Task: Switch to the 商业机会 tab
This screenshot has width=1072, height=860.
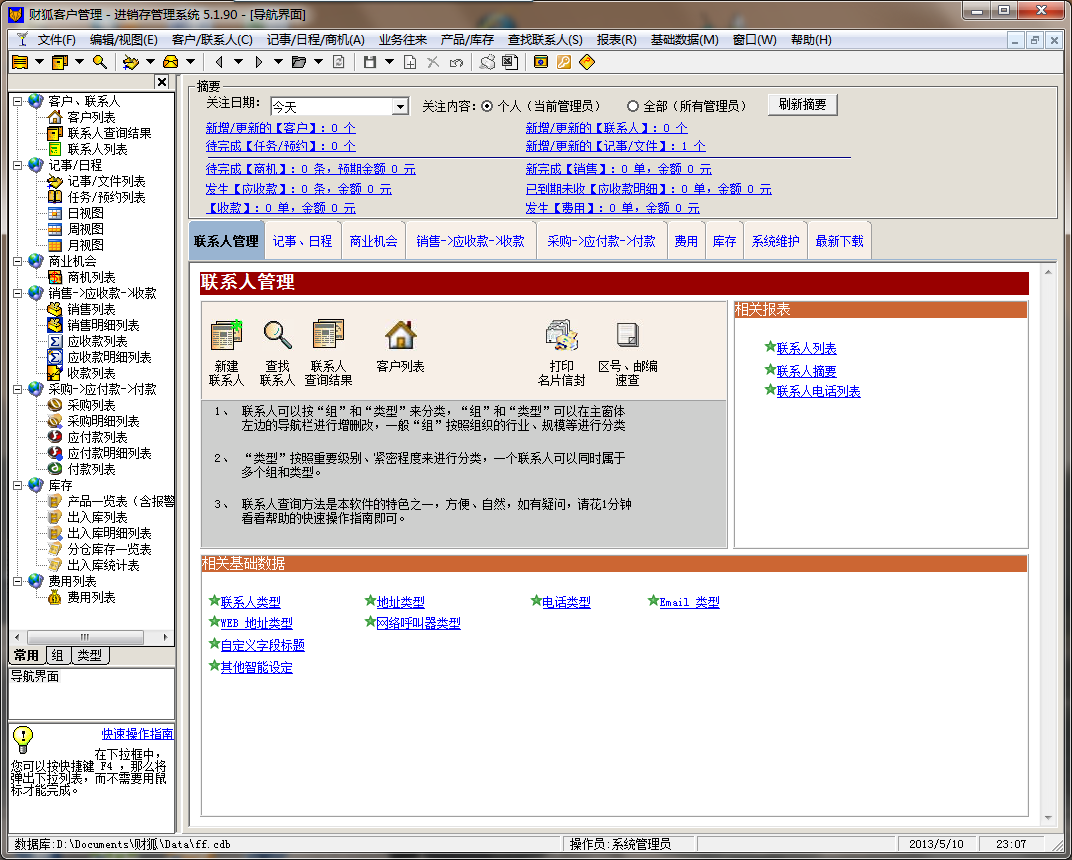Action: coord(373,241)
